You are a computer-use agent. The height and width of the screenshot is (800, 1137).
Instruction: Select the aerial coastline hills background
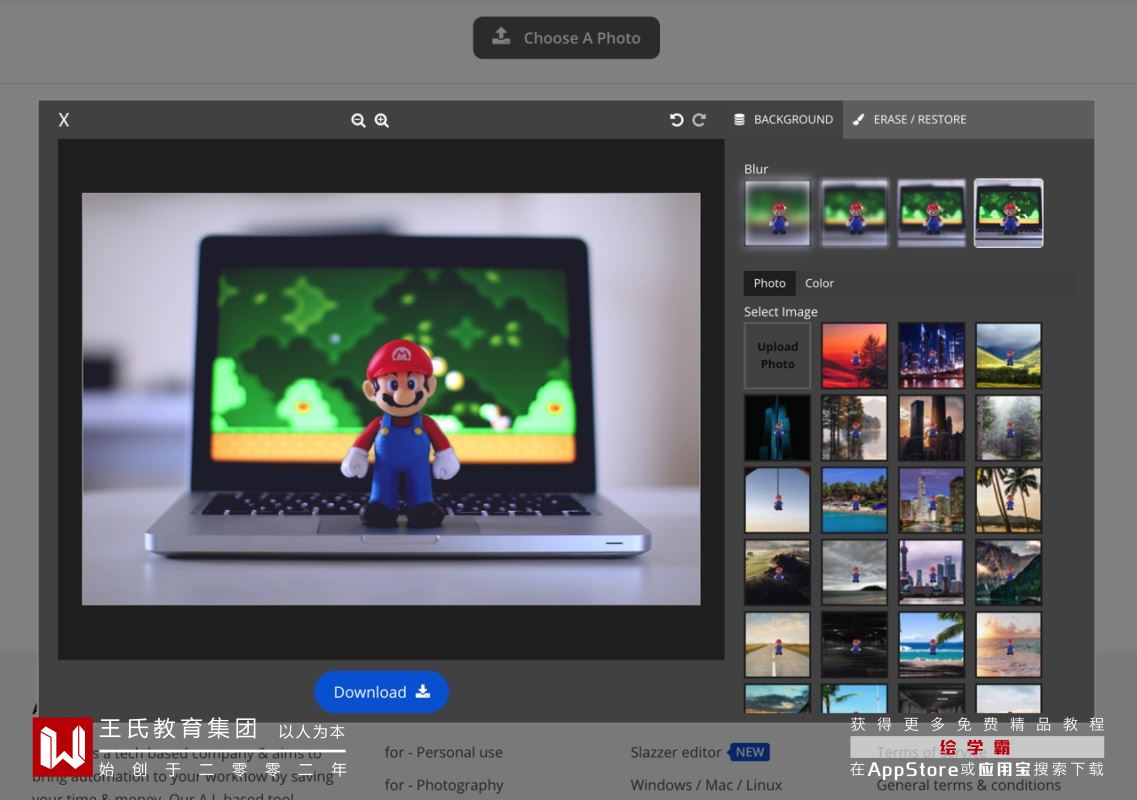tap(777, 572)
